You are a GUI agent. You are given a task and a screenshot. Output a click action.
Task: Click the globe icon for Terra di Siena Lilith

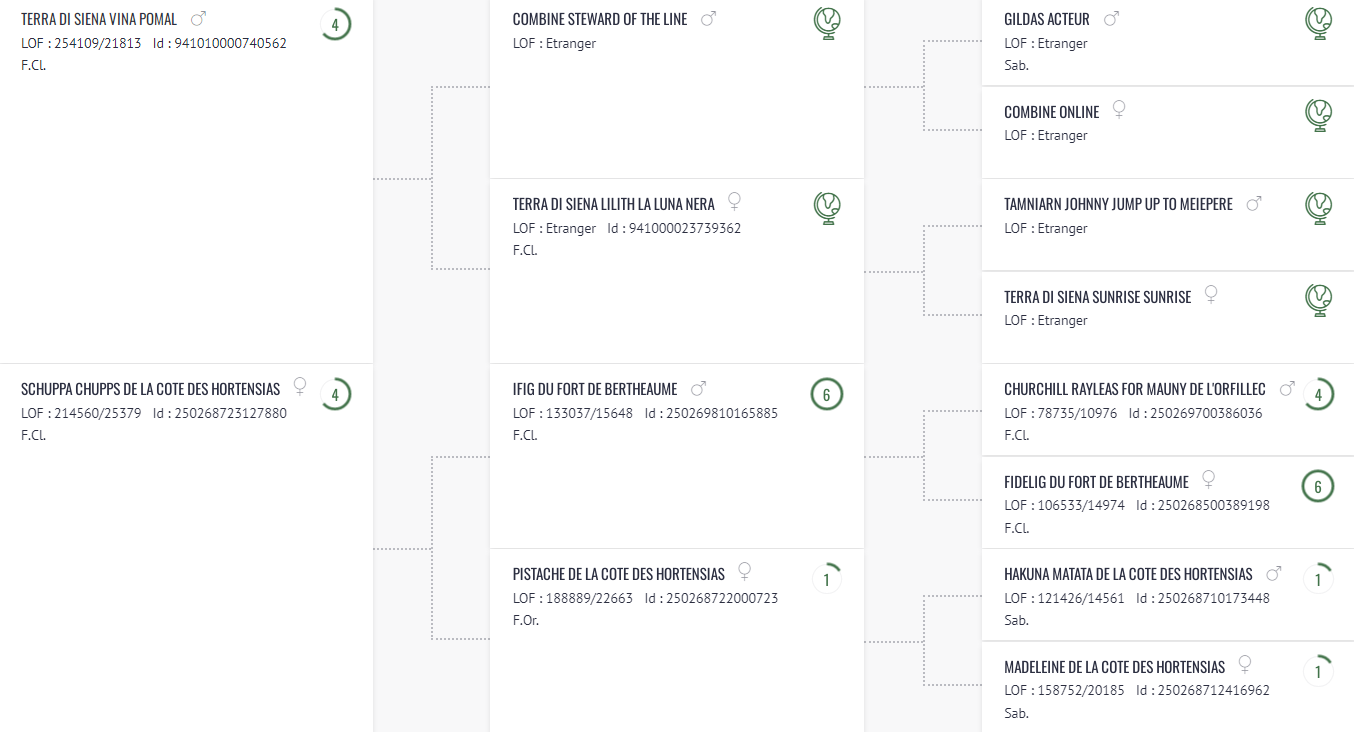827,208
